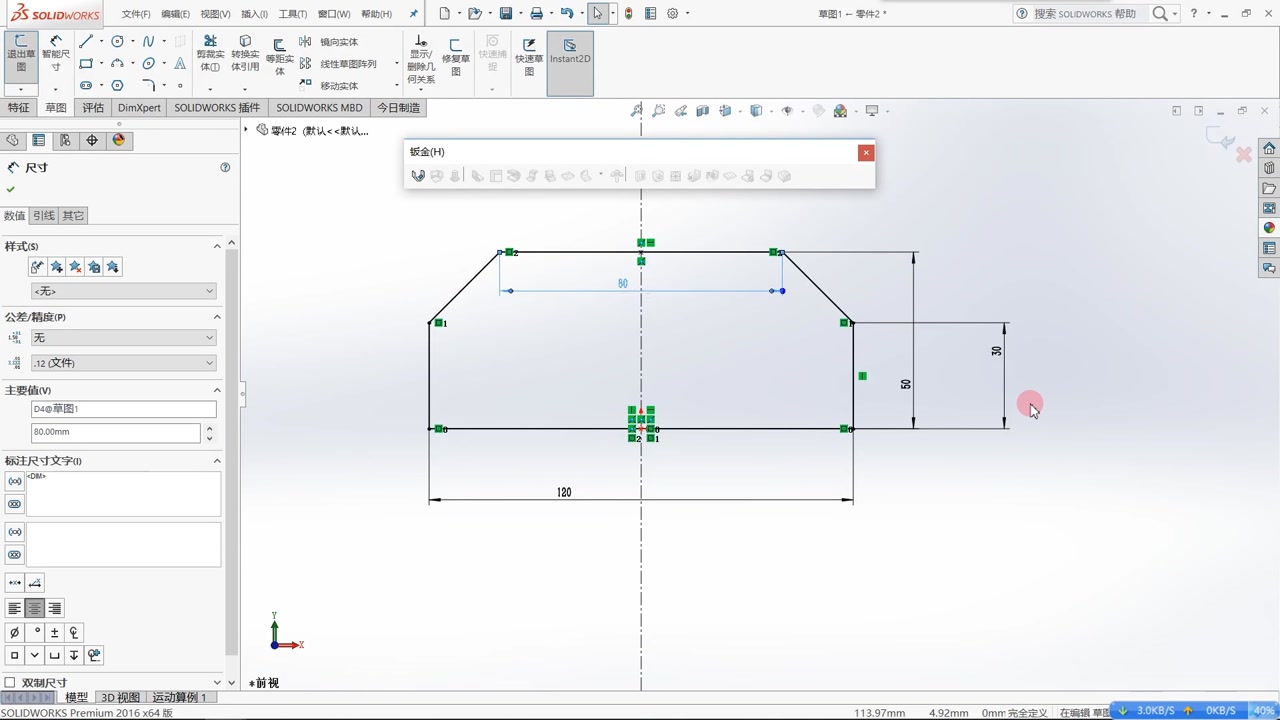The image size is (1280, 720).
Task: Open the DimXpertManager tab icon
Action: point(92,141)
